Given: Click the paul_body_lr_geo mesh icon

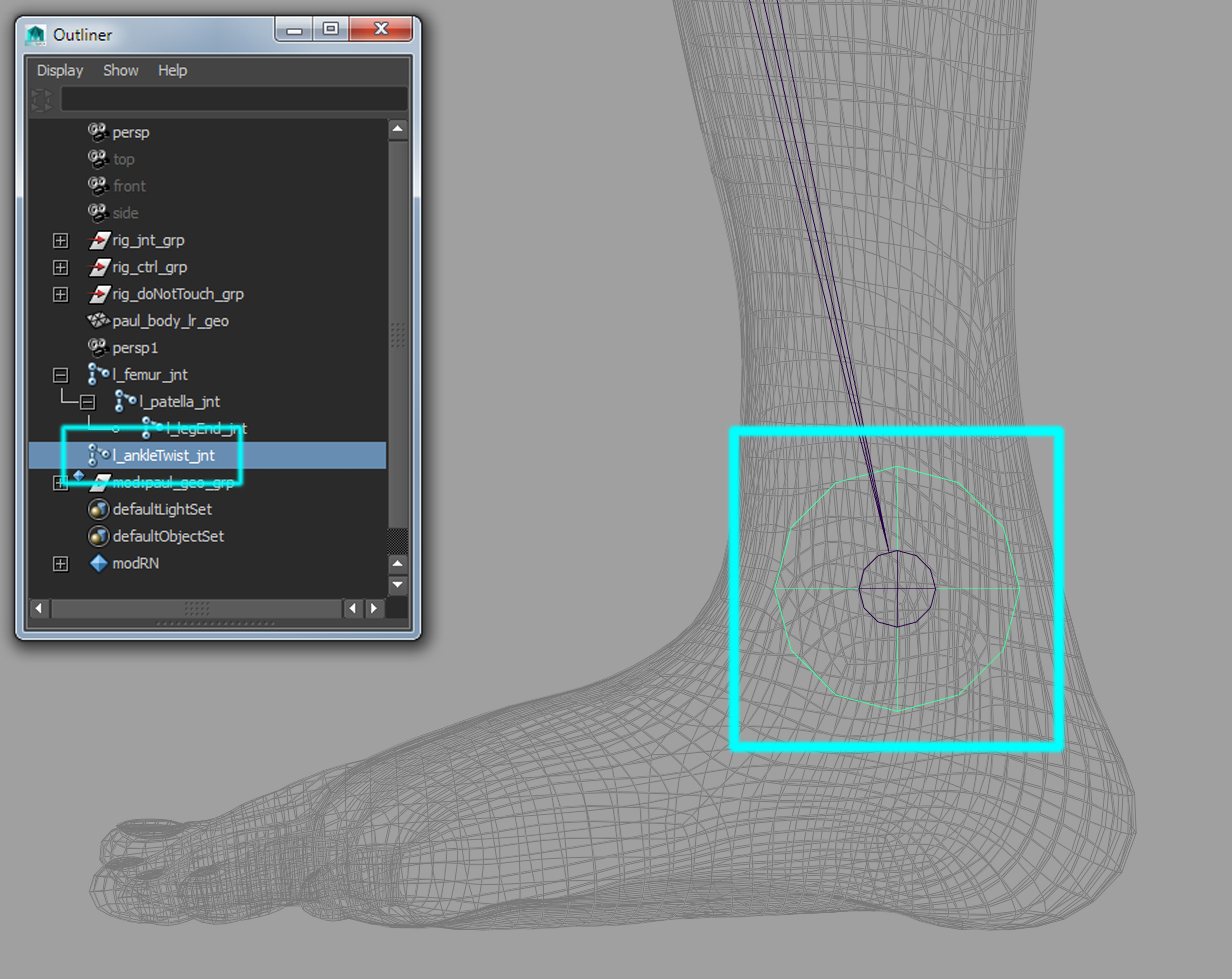Looking at the screenshot, I should [x=98, y=321].
